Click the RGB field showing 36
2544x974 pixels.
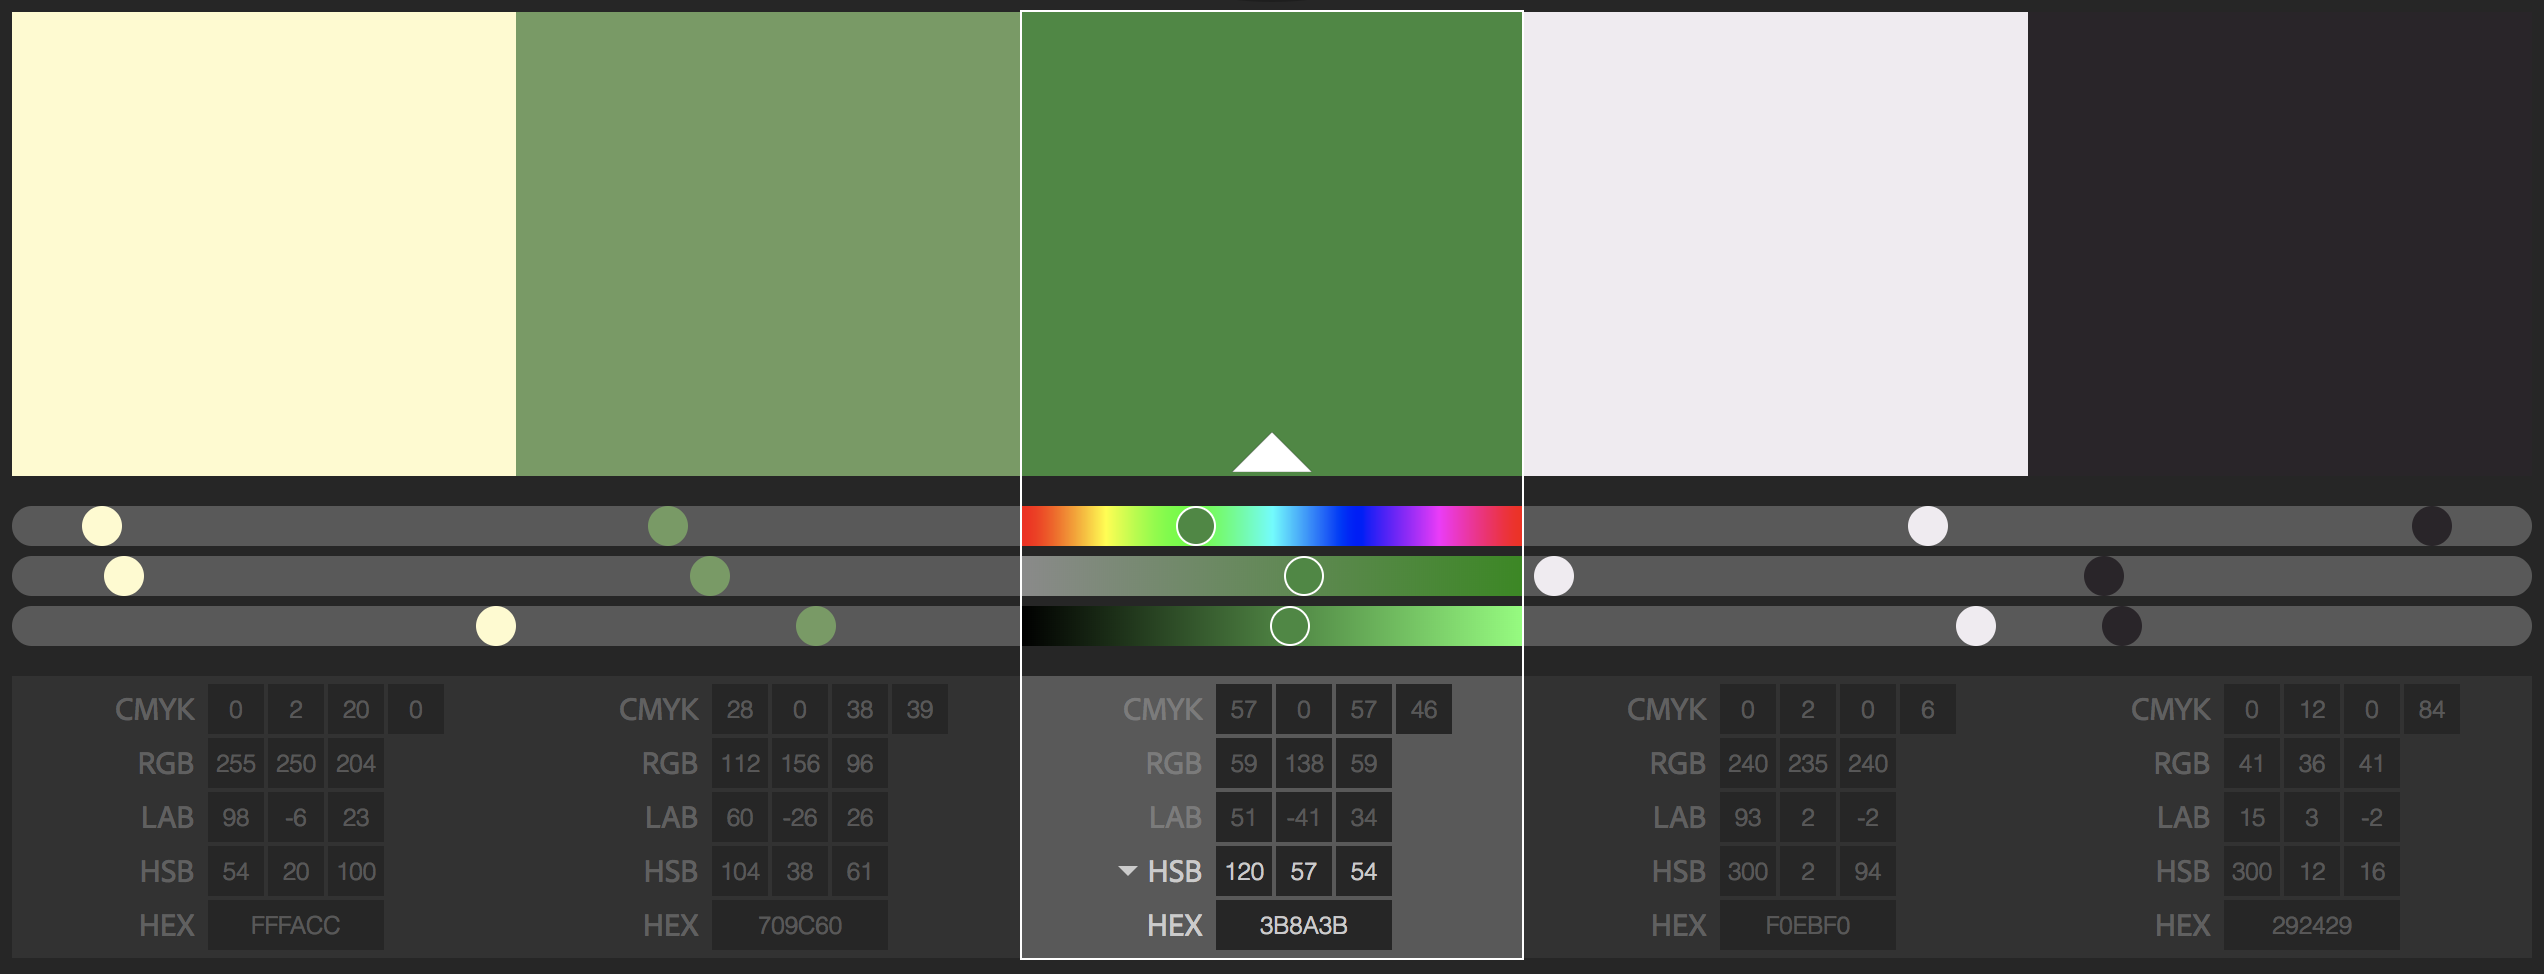pyautogui.click(x=2312, y=763)
